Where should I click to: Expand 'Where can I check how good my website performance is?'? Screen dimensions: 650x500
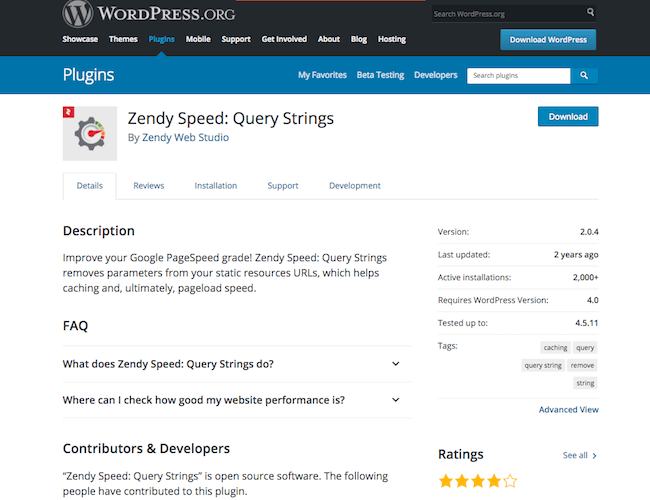coord(237,400)
